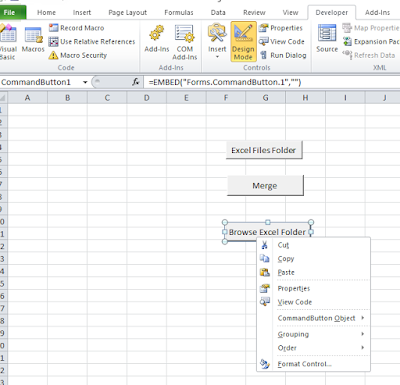This screenshot has width=400, height=385.
Task: Toggle Design Mode off
Action: coord(243,42)
